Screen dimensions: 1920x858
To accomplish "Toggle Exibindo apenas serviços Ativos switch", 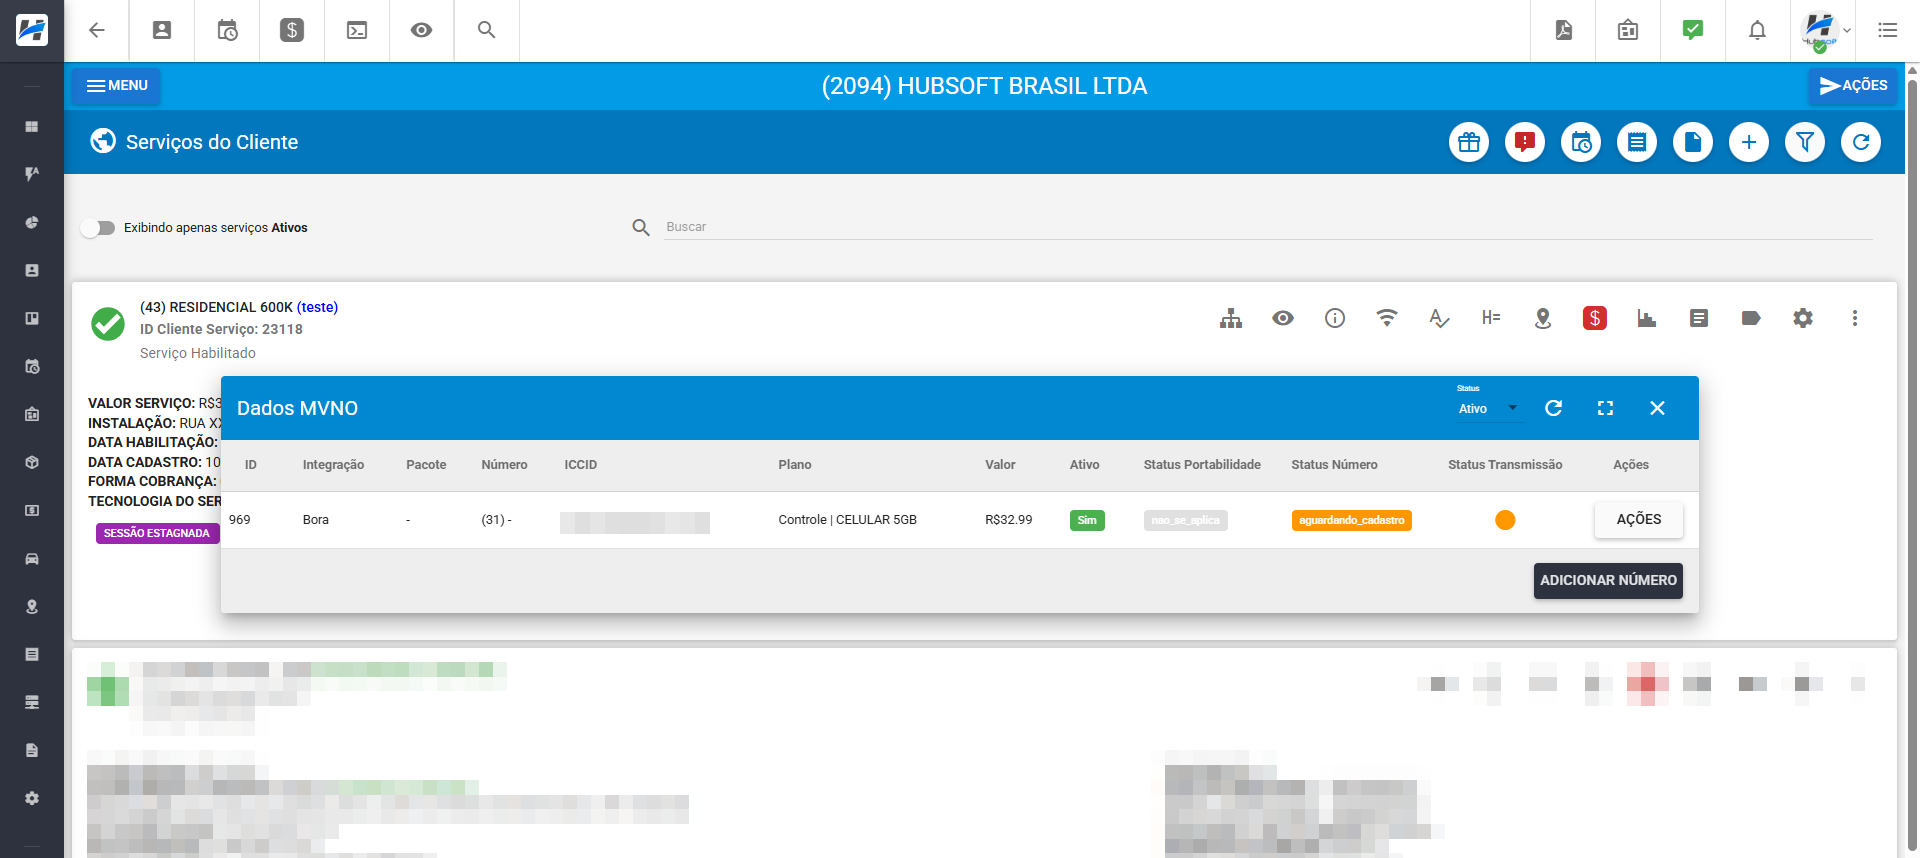I will (x=98, y=228).
